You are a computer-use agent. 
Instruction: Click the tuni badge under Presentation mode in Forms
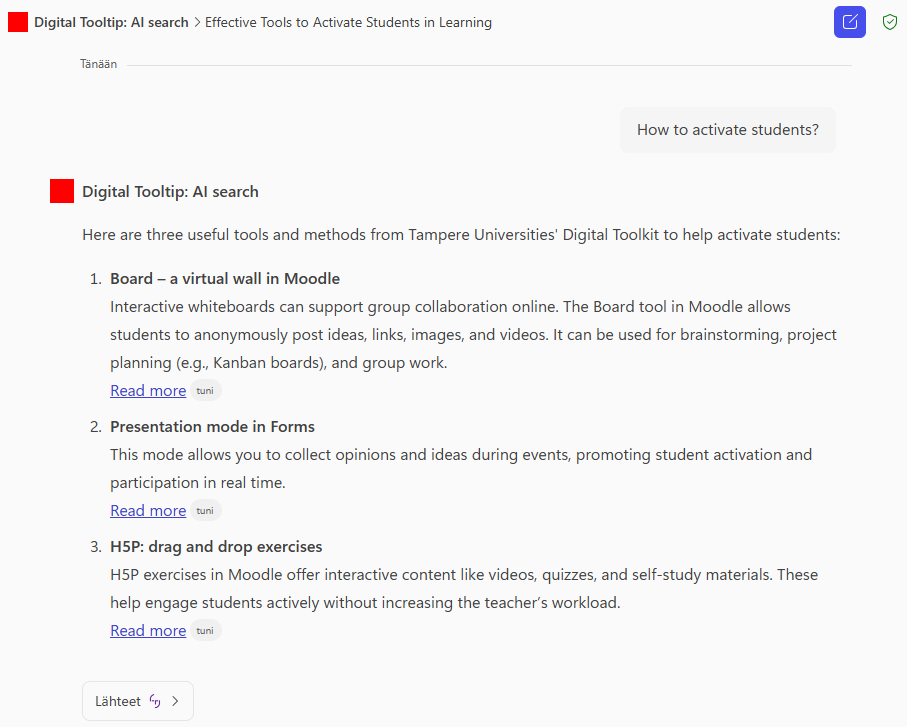point(204,510)
